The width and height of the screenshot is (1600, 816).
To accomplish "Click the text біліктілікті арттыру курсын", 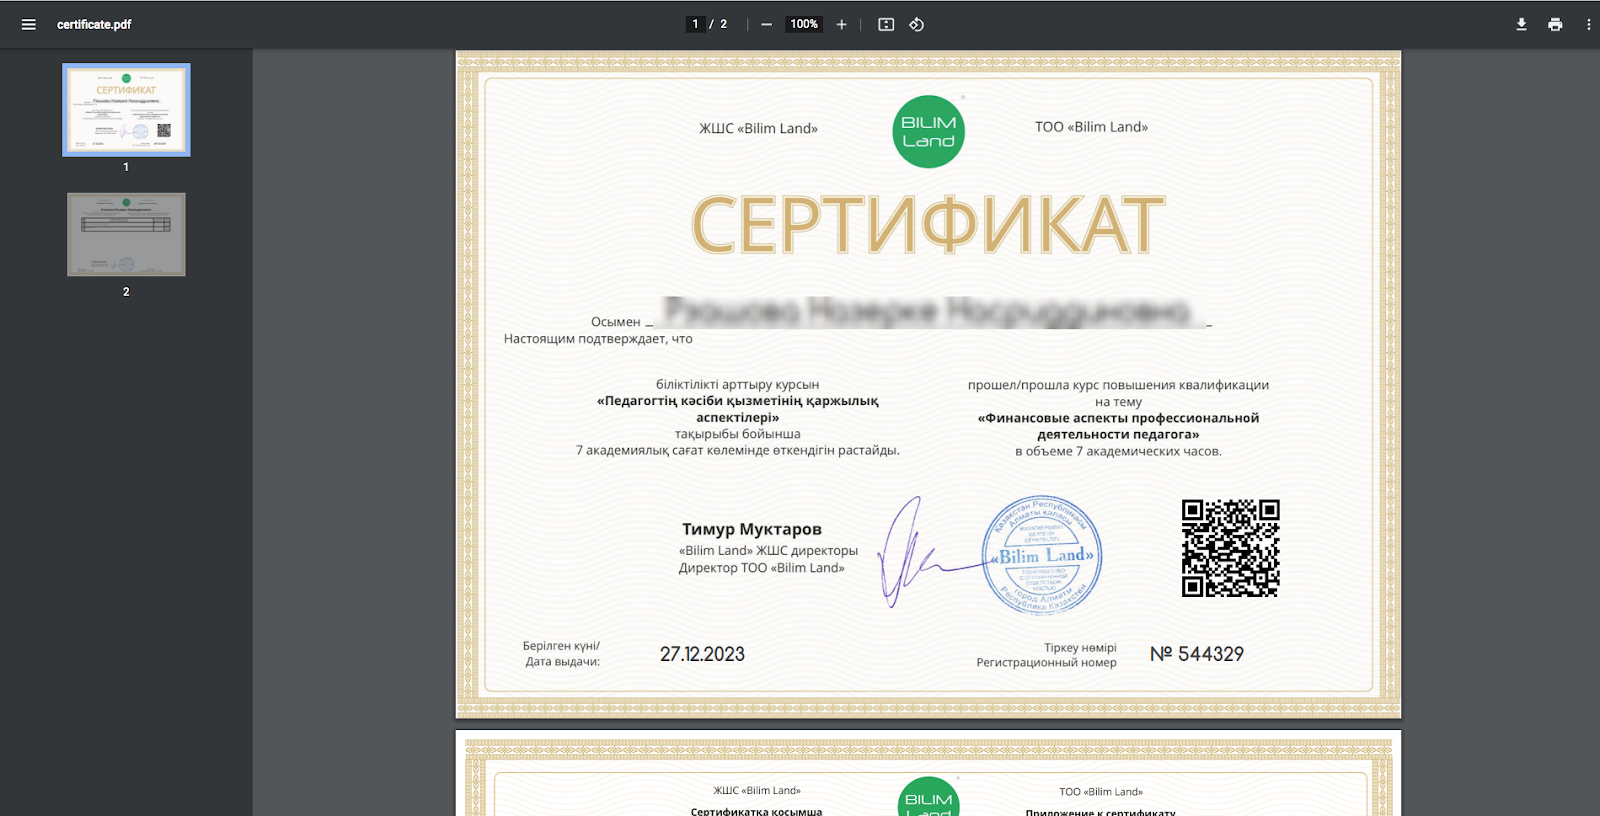I will click(737, 384).
